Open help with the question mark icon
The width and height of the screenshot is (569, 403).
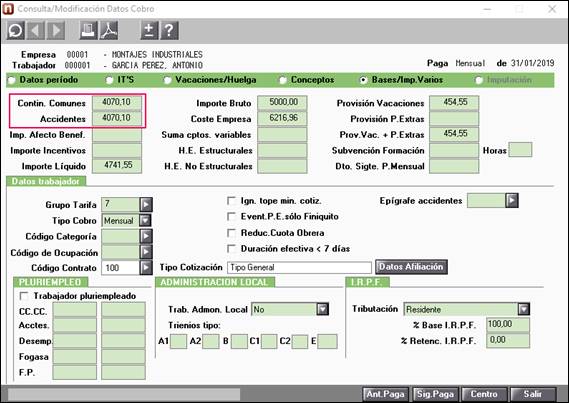click(169, 30)
